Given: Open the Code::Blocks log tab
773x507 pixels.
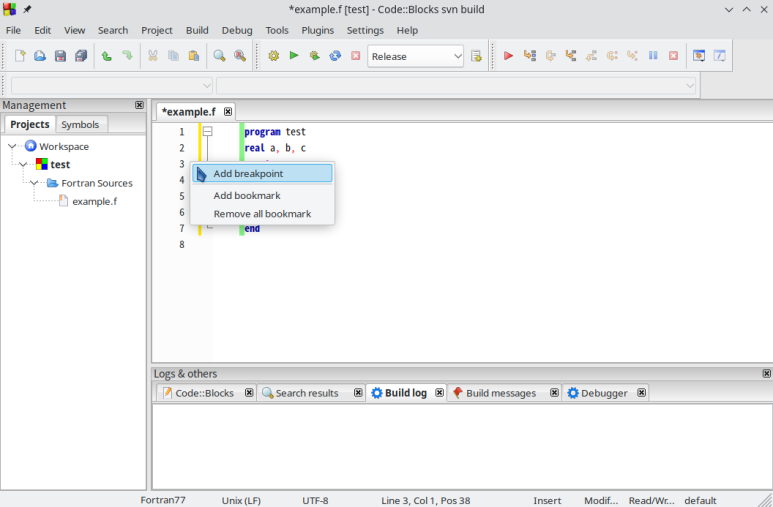Looking at the screenshot, I should click(205, 393).
